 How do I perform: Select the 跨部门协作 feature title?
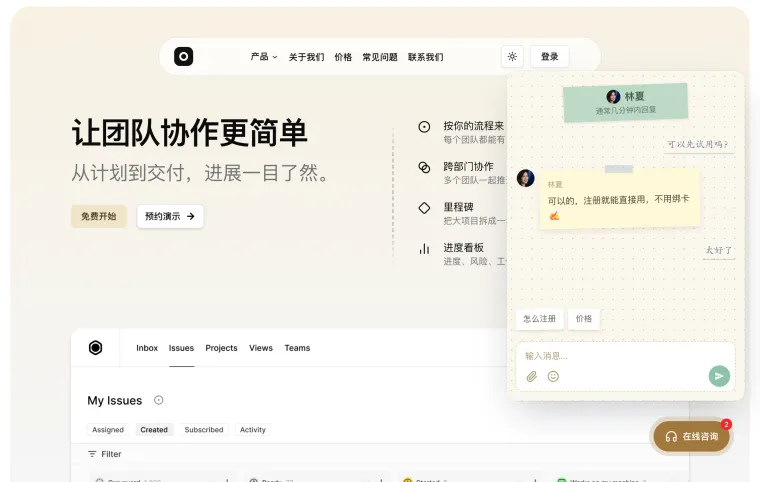[x=469, y=166]
